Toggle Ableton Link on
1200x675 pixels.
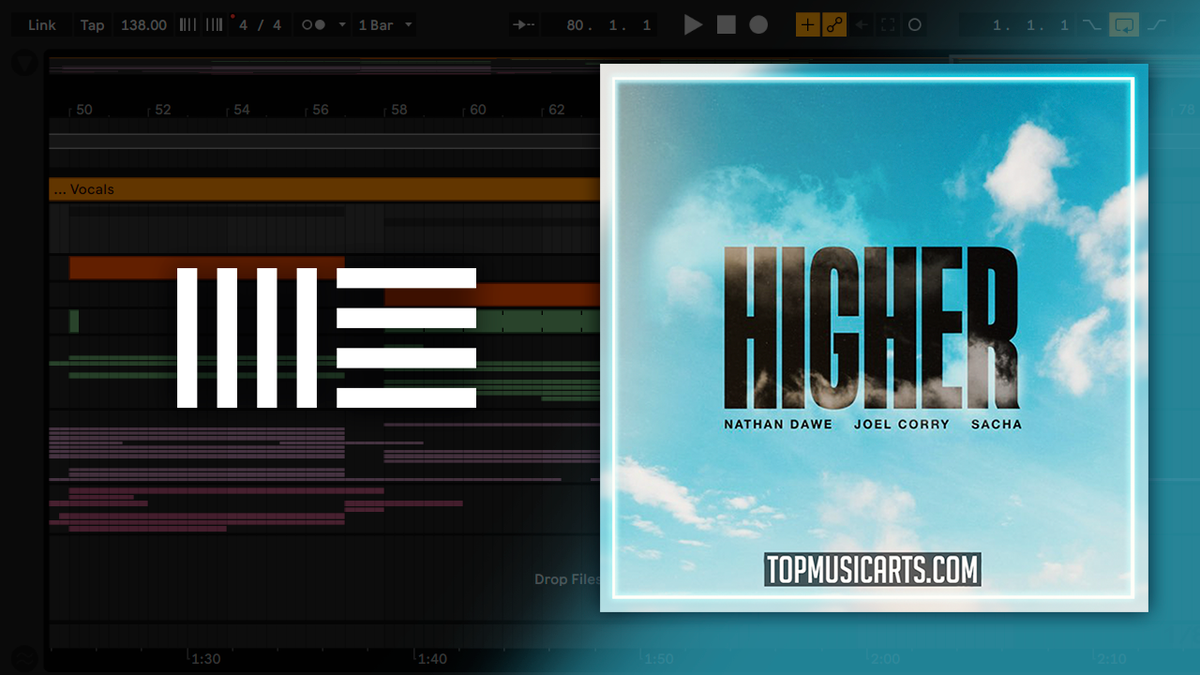tap(40, 24)
